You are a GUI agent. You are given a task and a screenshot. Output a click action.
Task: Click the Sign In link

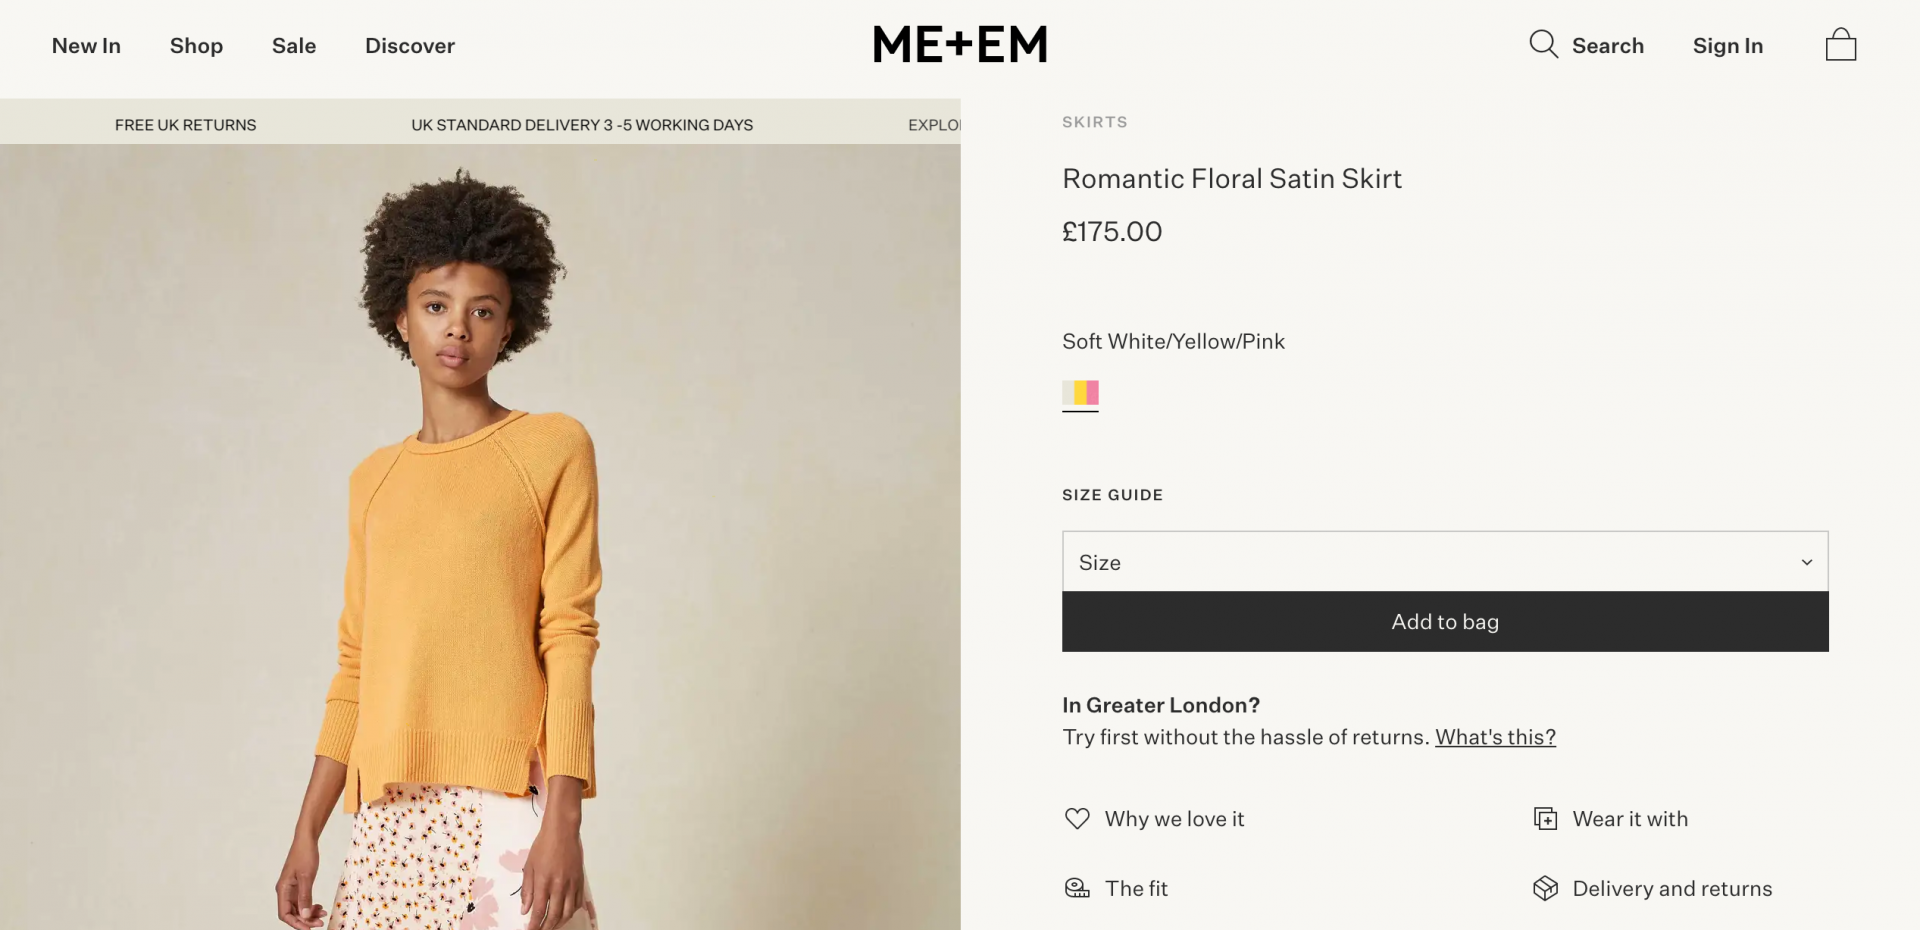point(1727,46)
